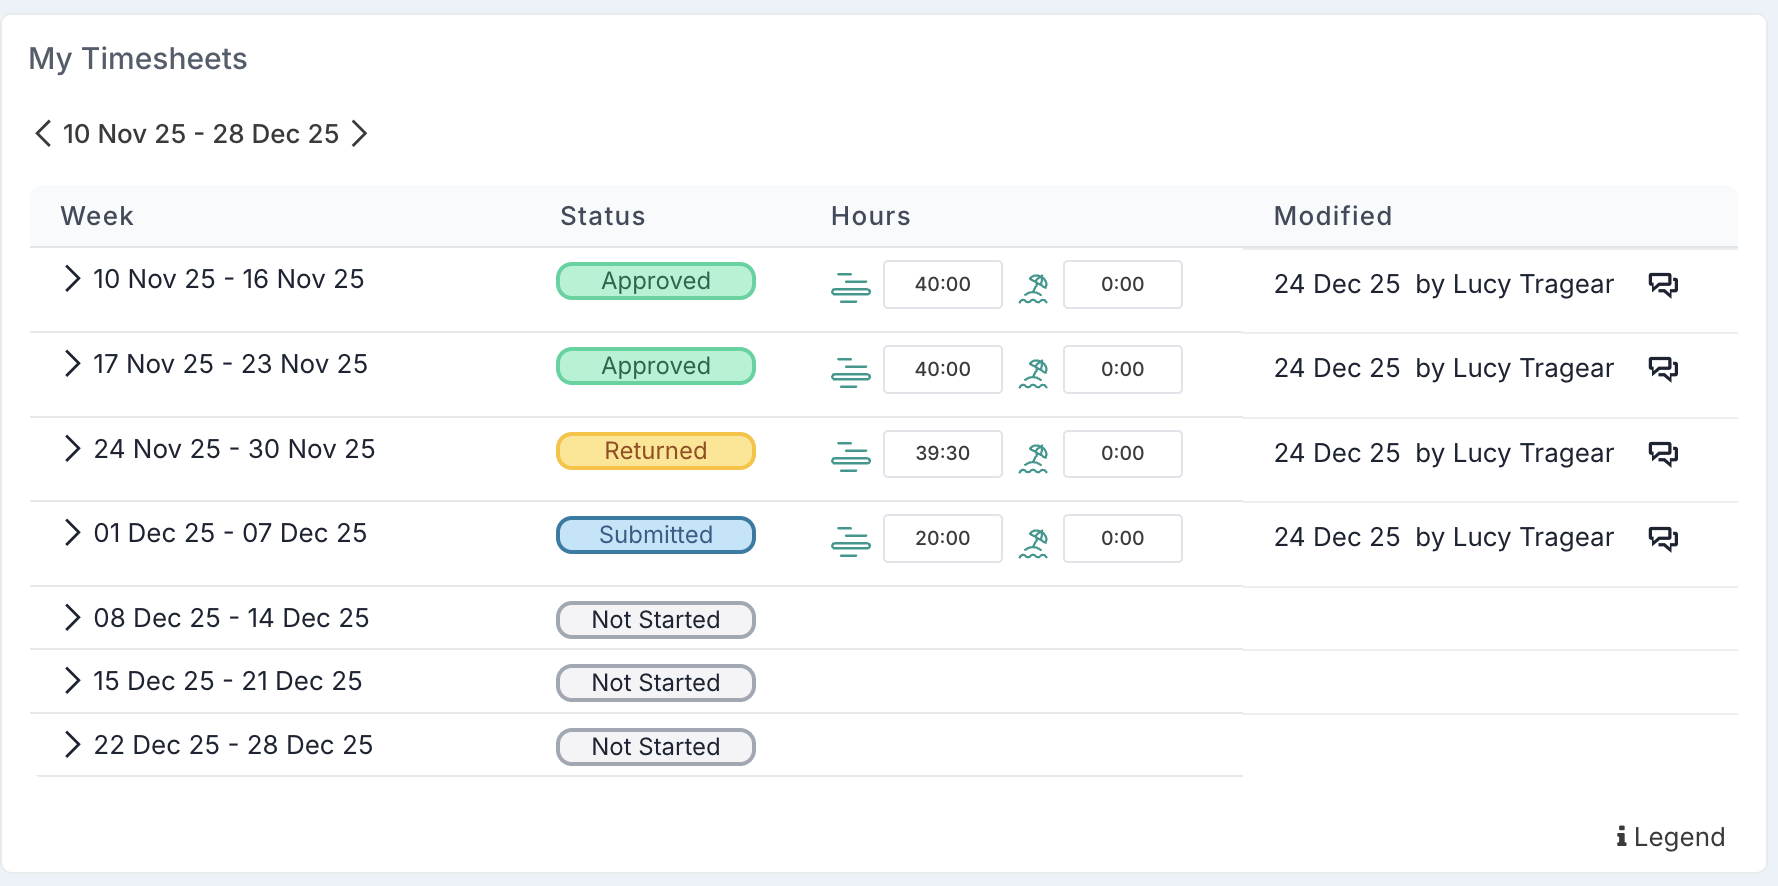Click worked-hours icon in 10 Nov row
The image size is (1778, 886).
pos(850,287)
